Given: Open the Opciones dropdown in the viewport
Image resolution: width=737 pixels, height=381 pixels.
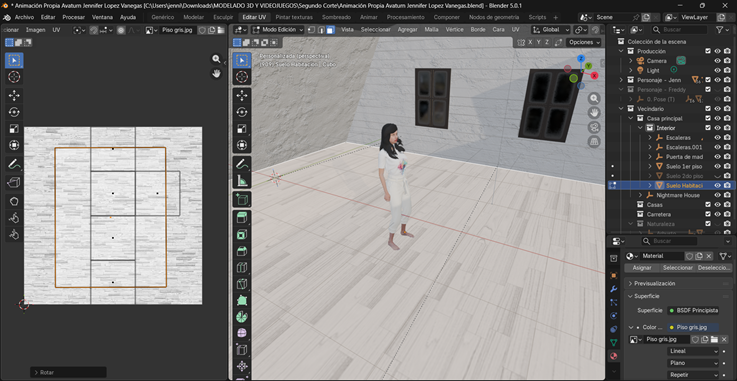Looking at the screenshot, I should click(x=584, y=42).
